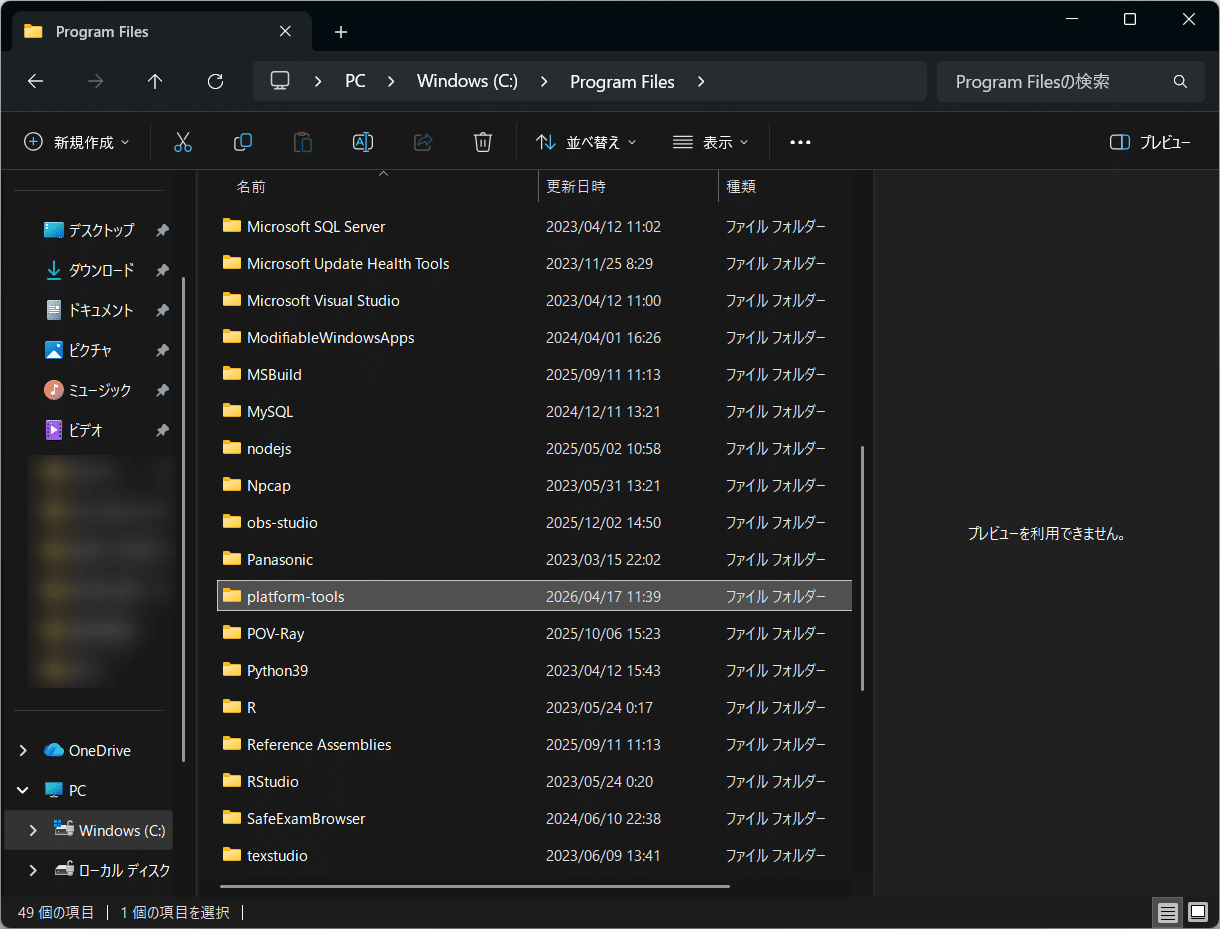Select the Panasonic folder
Screen dimensions: 1220x929
coord(535,559)
